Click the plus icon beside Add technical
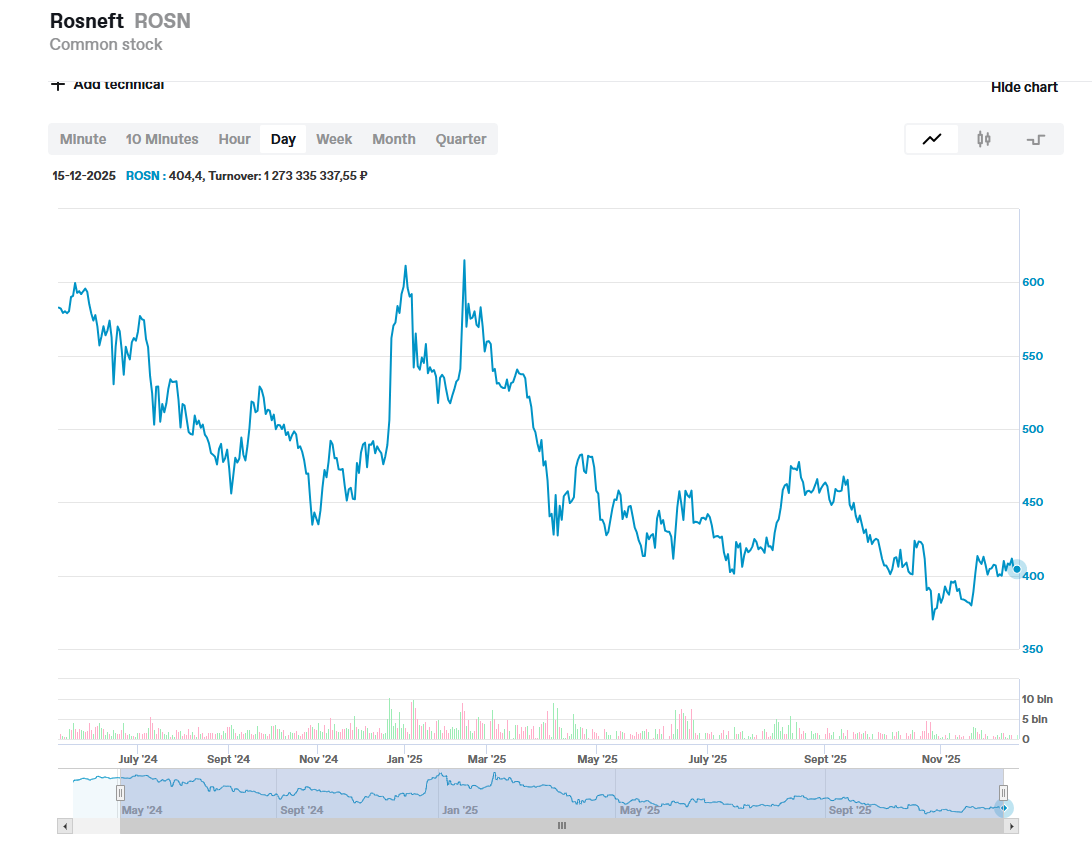 point(58,85)
